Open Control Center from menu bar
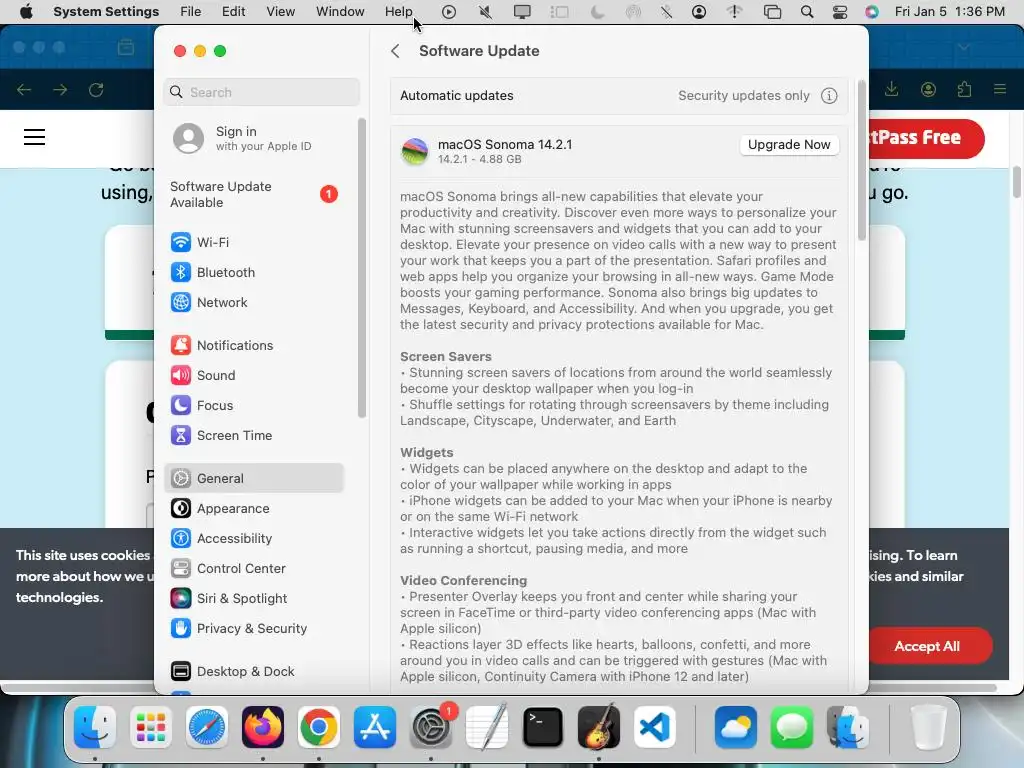Viewport: 1024px width, 768px height. (839, 12)
